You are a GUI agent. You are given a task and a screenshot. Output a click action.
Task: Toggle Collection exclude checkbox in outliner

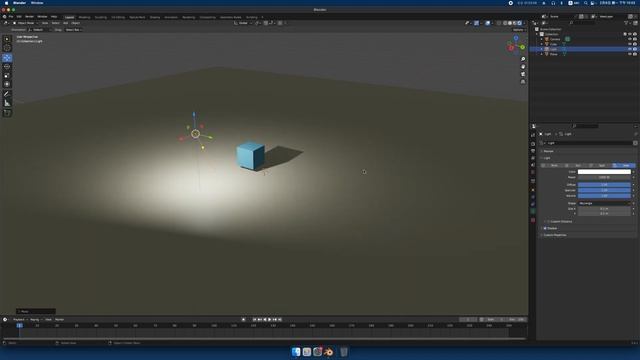click(625, 34)
